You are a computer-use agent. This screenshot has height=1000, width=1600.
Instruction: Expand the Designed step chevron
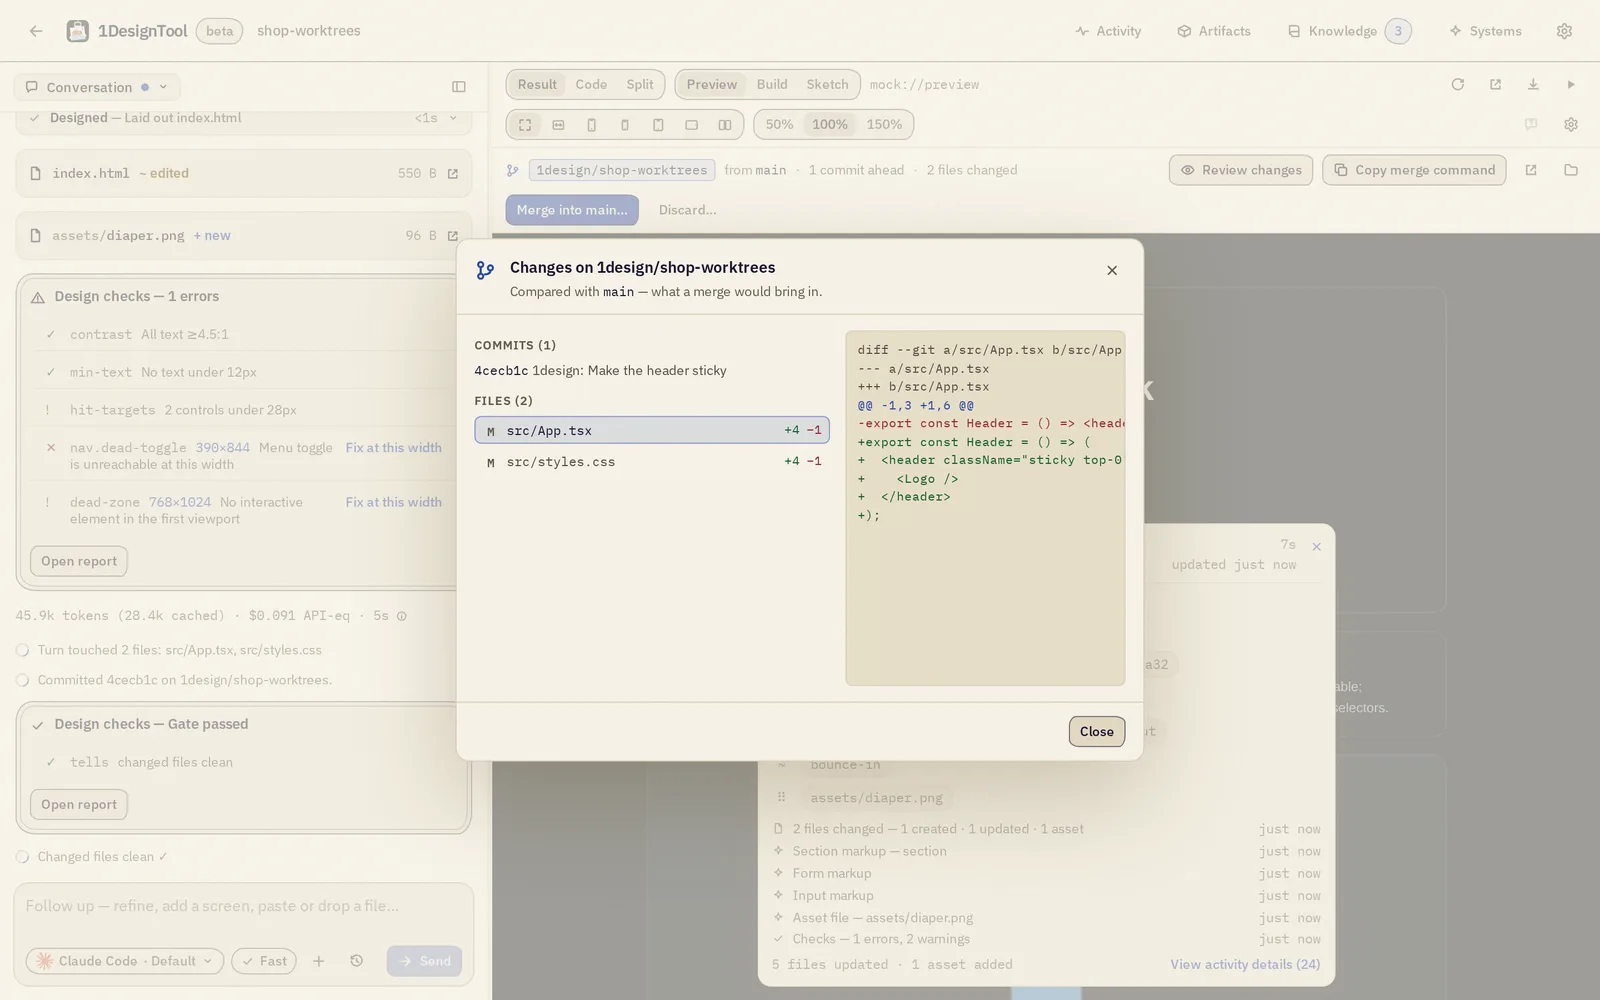[454, 118]
